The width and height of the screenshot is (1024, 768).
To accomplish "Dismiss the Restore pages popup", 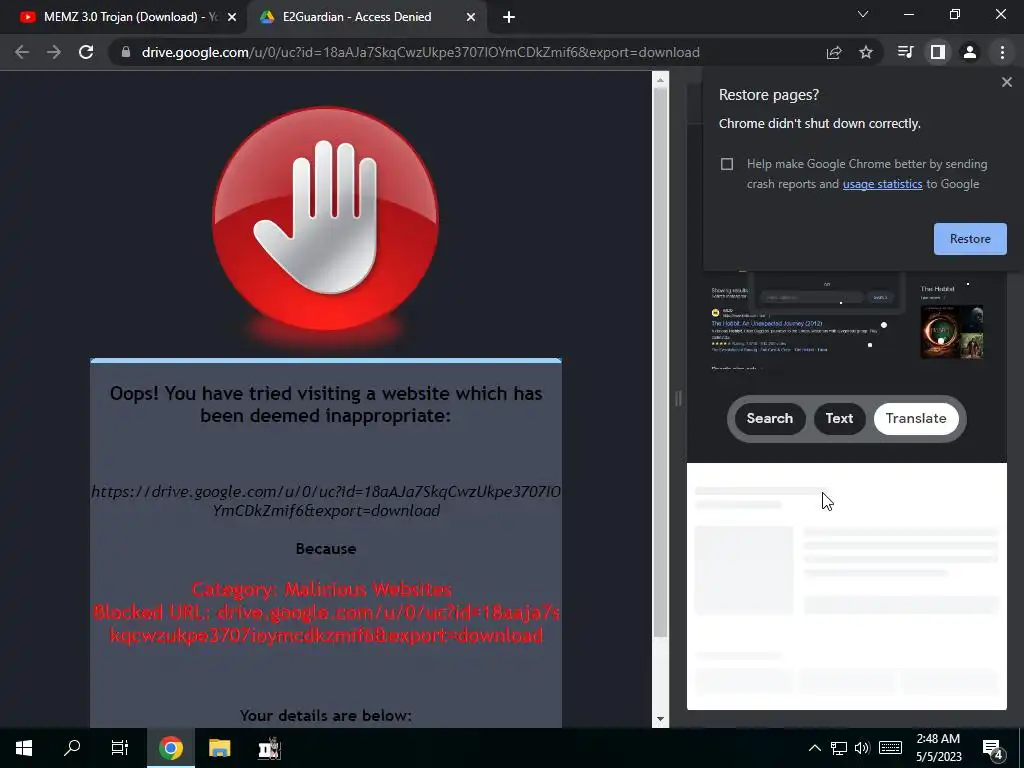I will pos(1006,82).
